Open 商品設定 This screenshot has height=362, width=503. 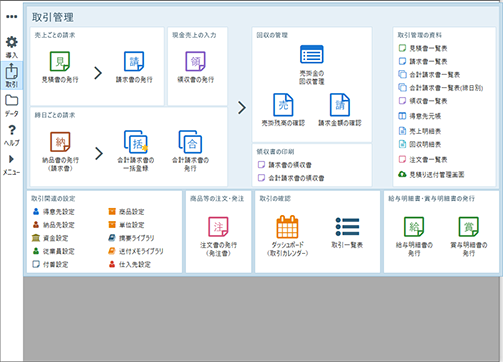[126, 212]
